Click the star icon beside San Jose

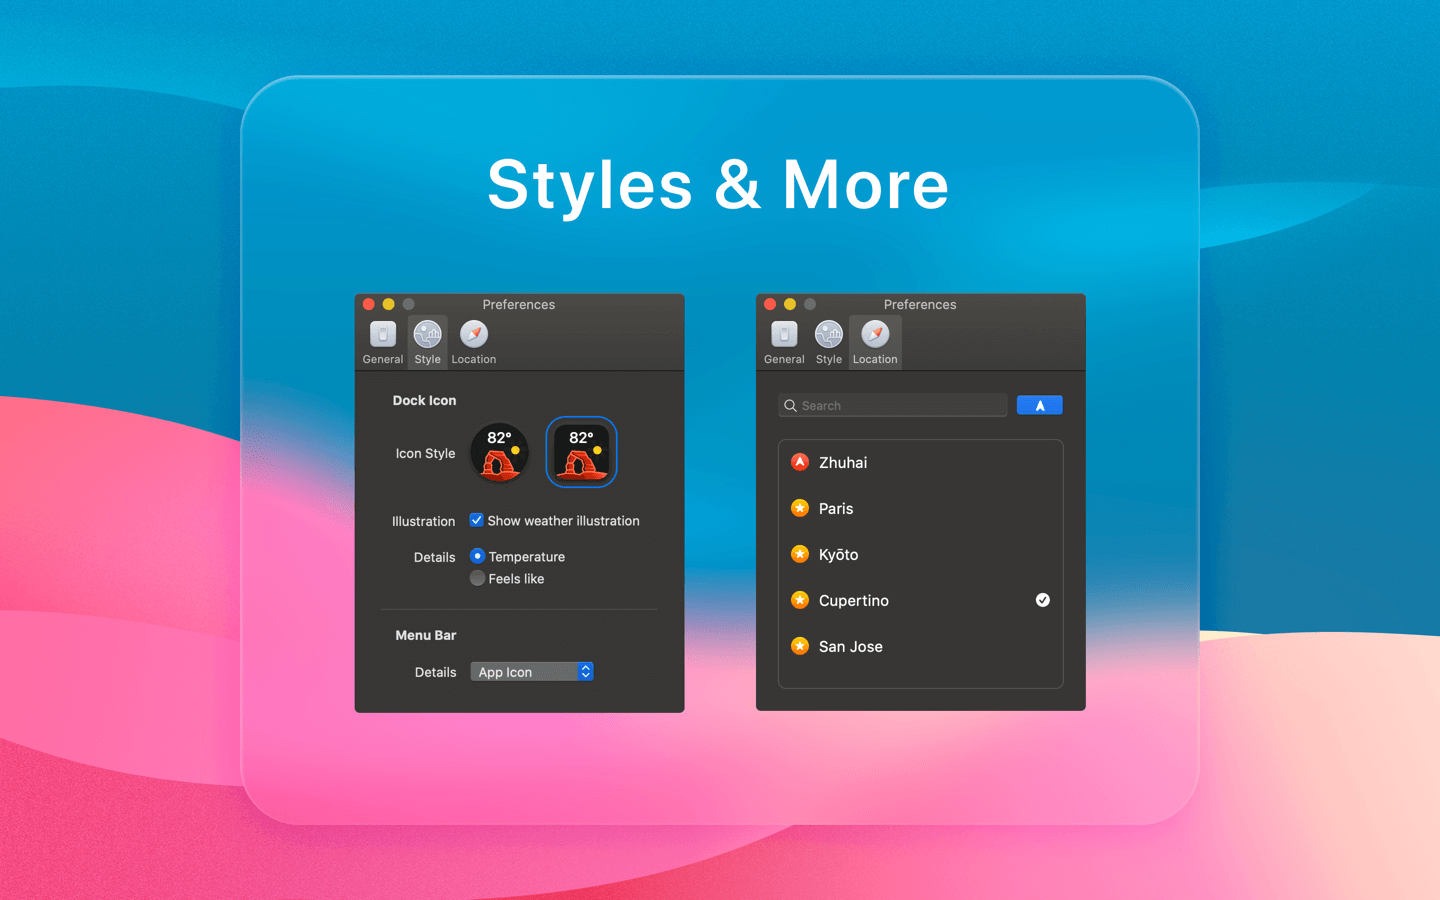point(800,646)
